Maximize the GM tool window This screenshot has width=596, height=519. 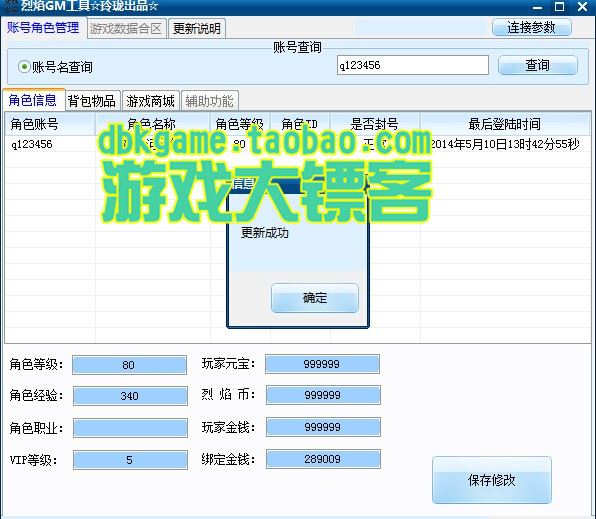pyautogui.click(x=560, y=6)
